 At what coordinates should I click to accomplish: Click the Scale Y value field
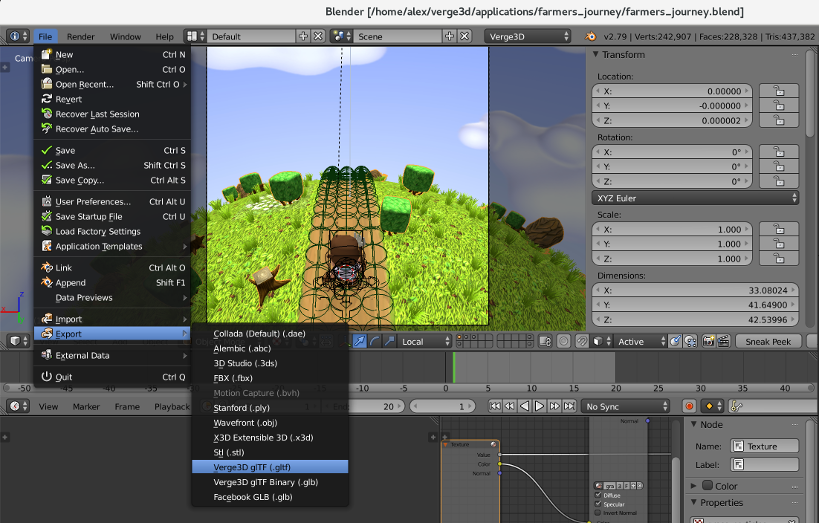pos(672,243)
